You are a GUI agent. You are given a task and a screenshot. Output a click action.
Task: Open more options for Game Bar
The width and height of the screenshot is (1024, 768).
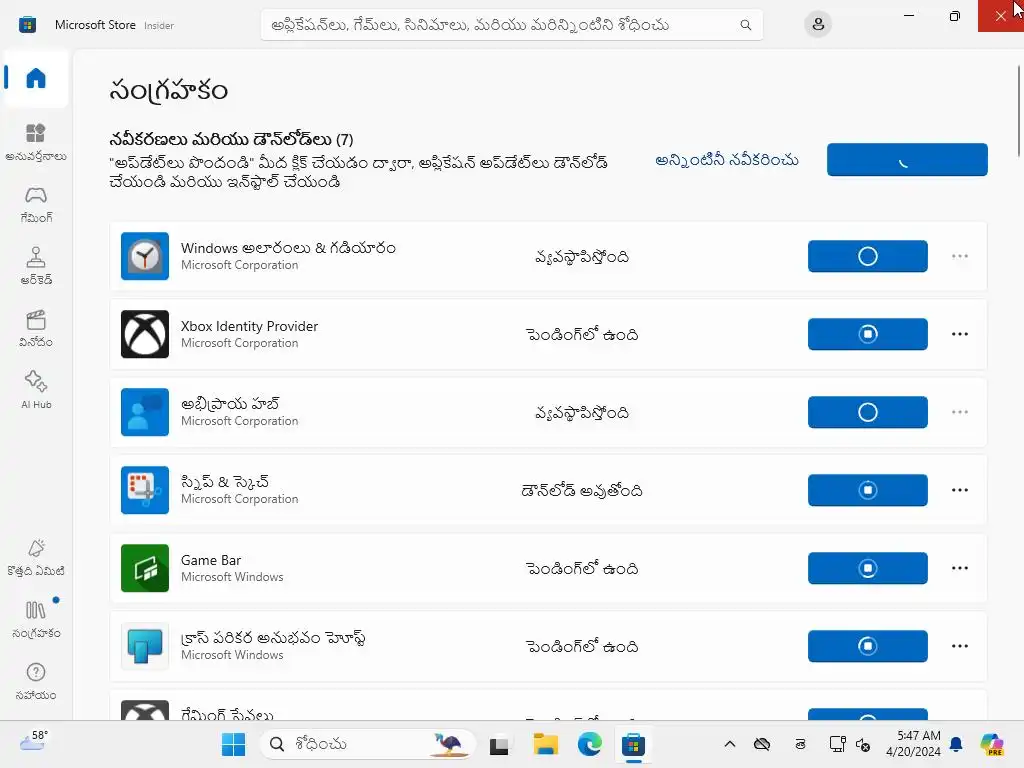(x=959, y=568)
